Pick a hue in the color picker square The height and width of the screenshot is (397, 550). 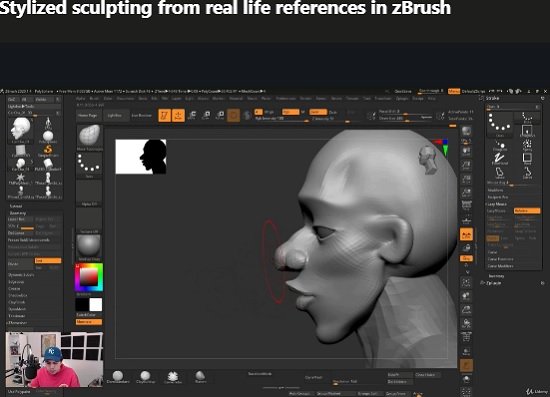coord(89,277)
